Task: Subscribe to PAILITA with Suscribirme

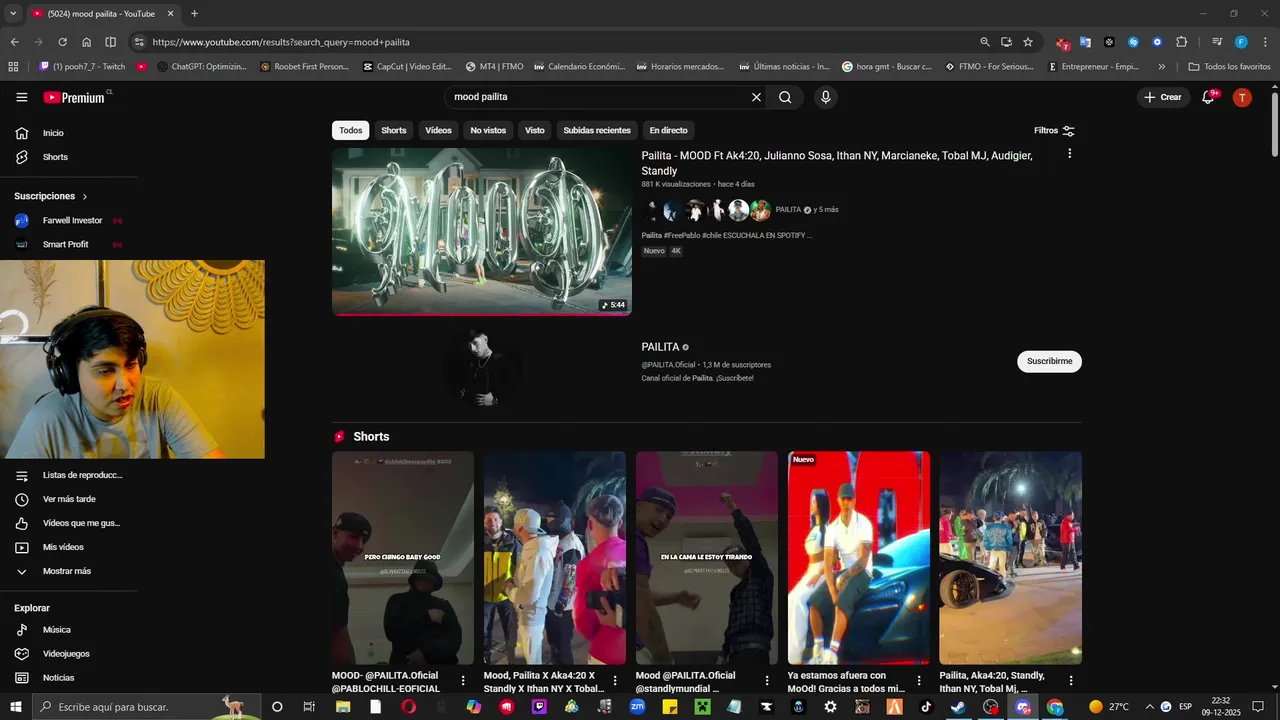Action: pyautogui.click(x=1049, y=361)
